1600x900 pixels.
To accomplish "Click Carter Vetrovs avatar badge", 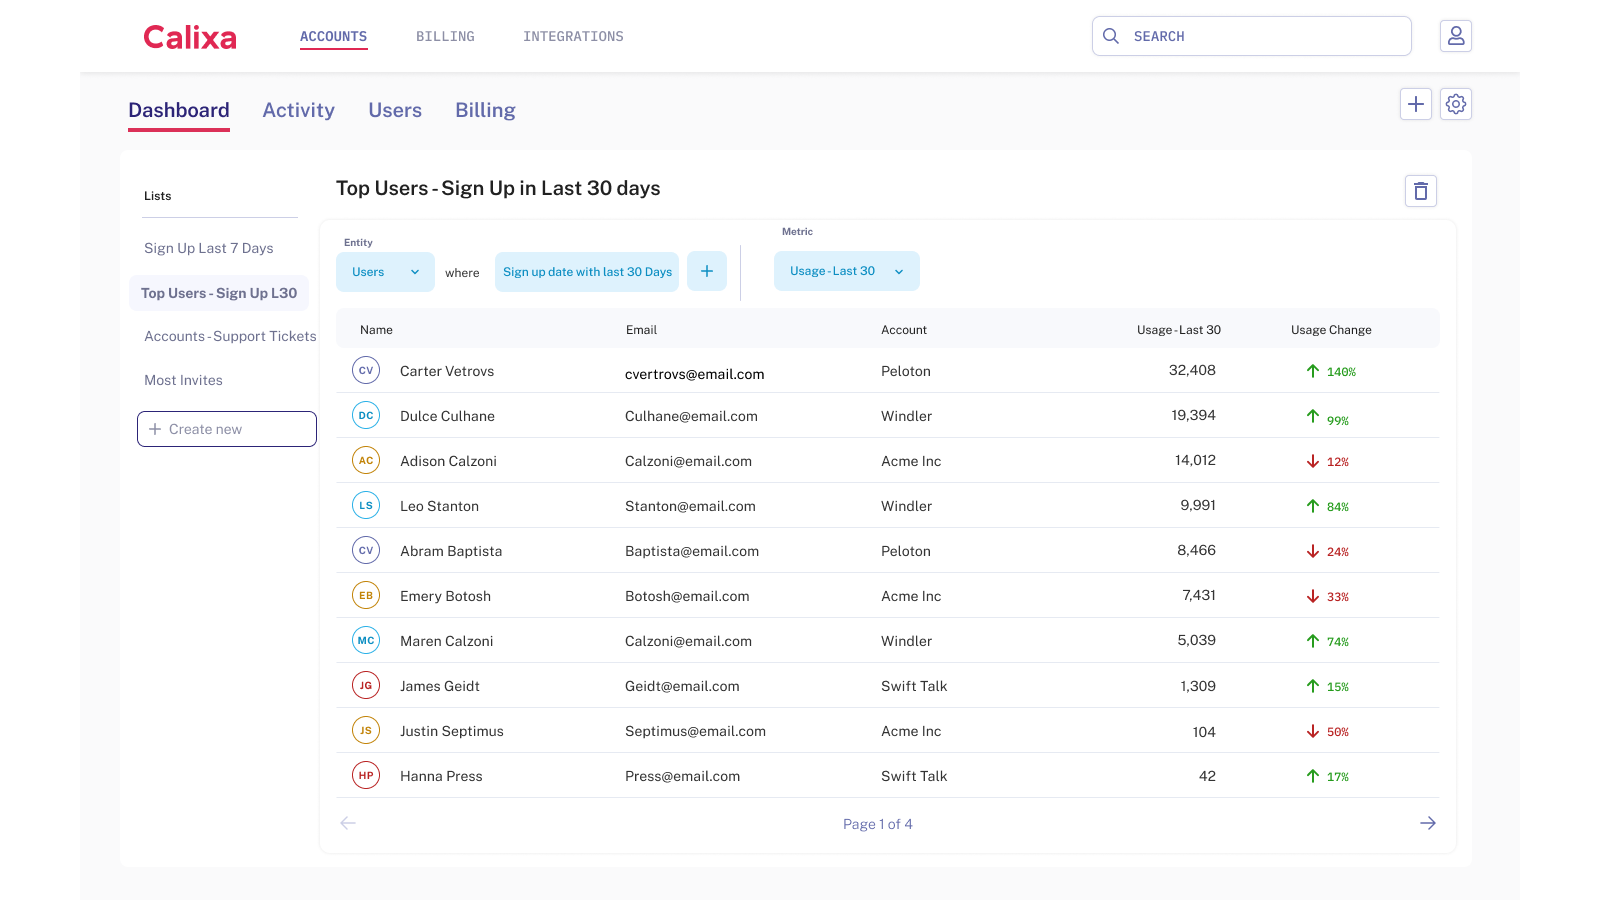I will [x=366, y=370].
